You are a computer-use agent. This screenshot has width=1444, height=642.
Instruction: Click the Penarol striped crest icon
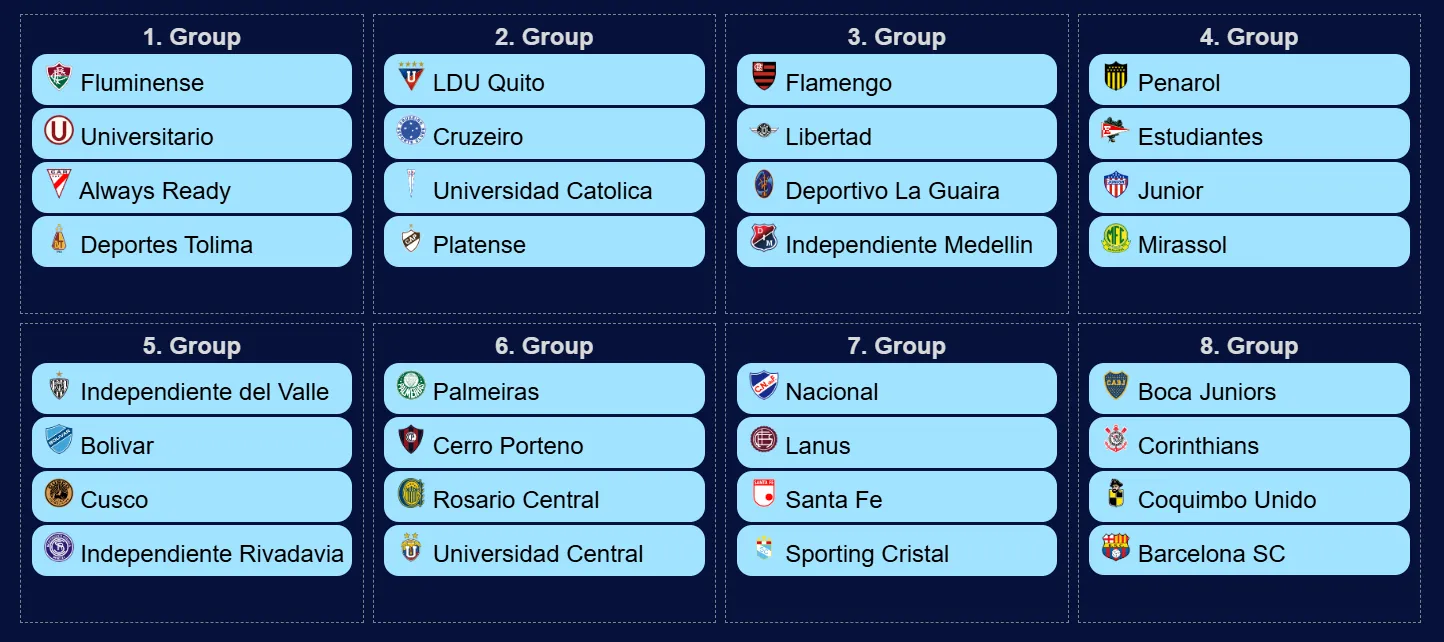(x=1116, y=77)
